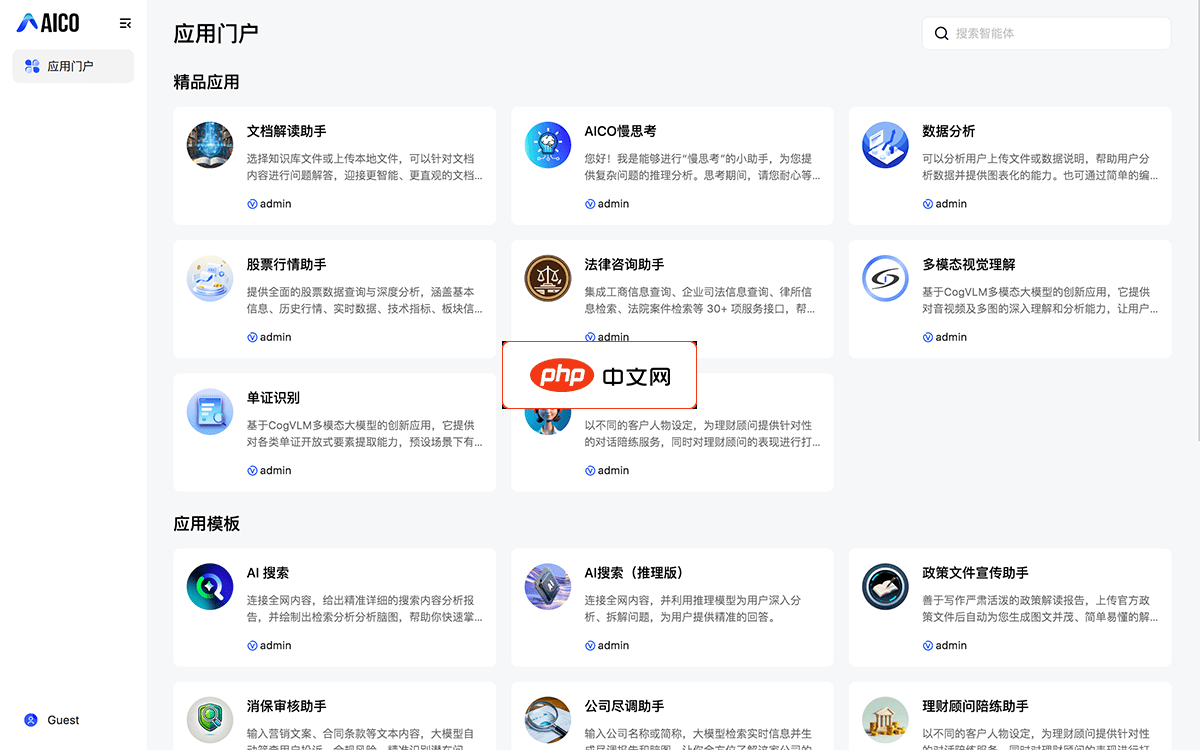Click the magnifier icon in the search box
This screenshot has width=1200, height=750.
941,33
